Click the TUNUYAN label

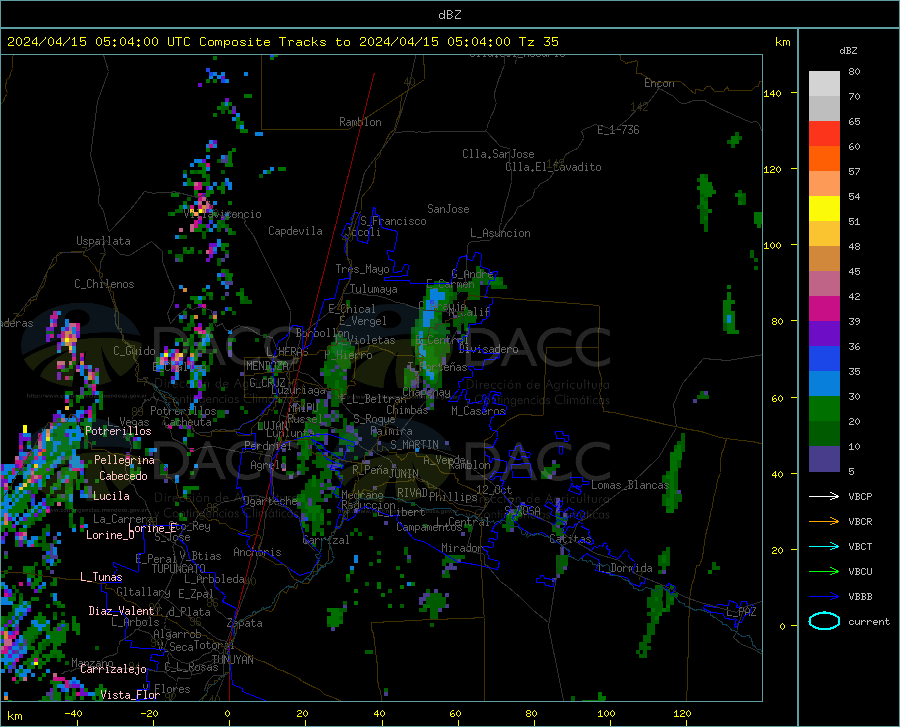(x=232, y=660)
